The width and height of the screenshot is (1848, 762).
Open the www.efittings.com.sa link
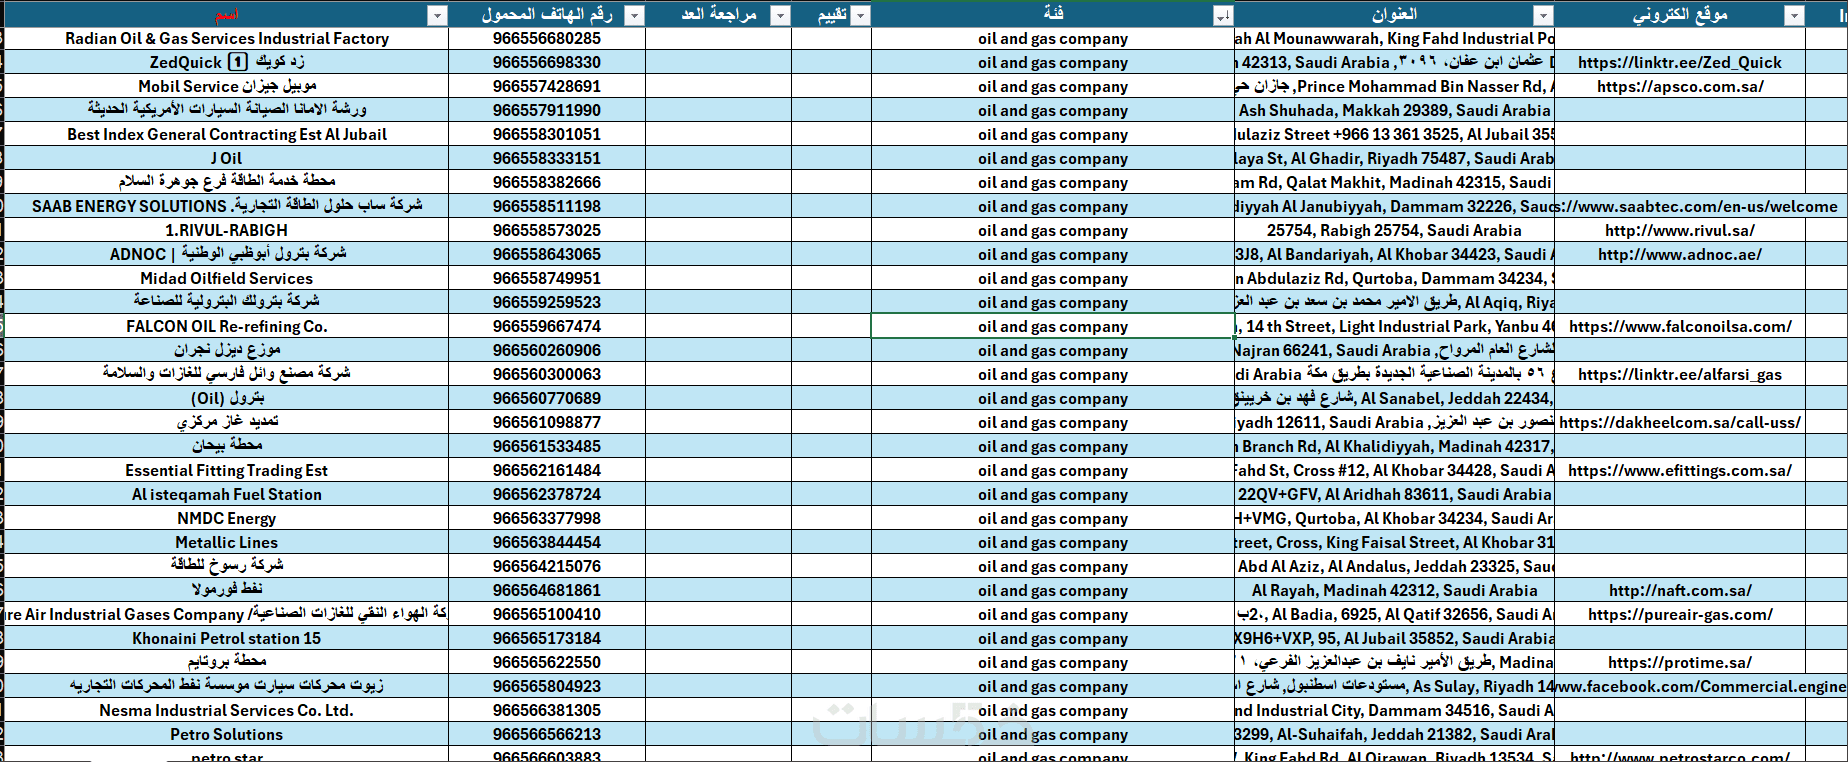(x=1680, y=470)
